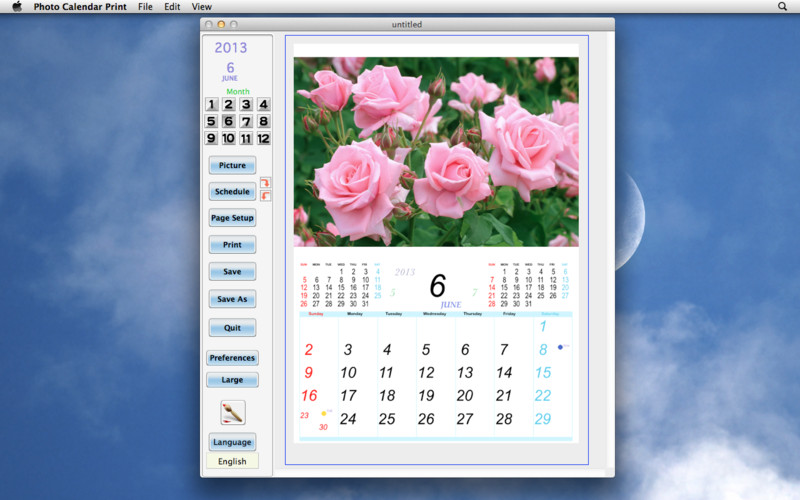Open Preferences
The height and width of the screenshot is (500, 800).
click(232, 358)
